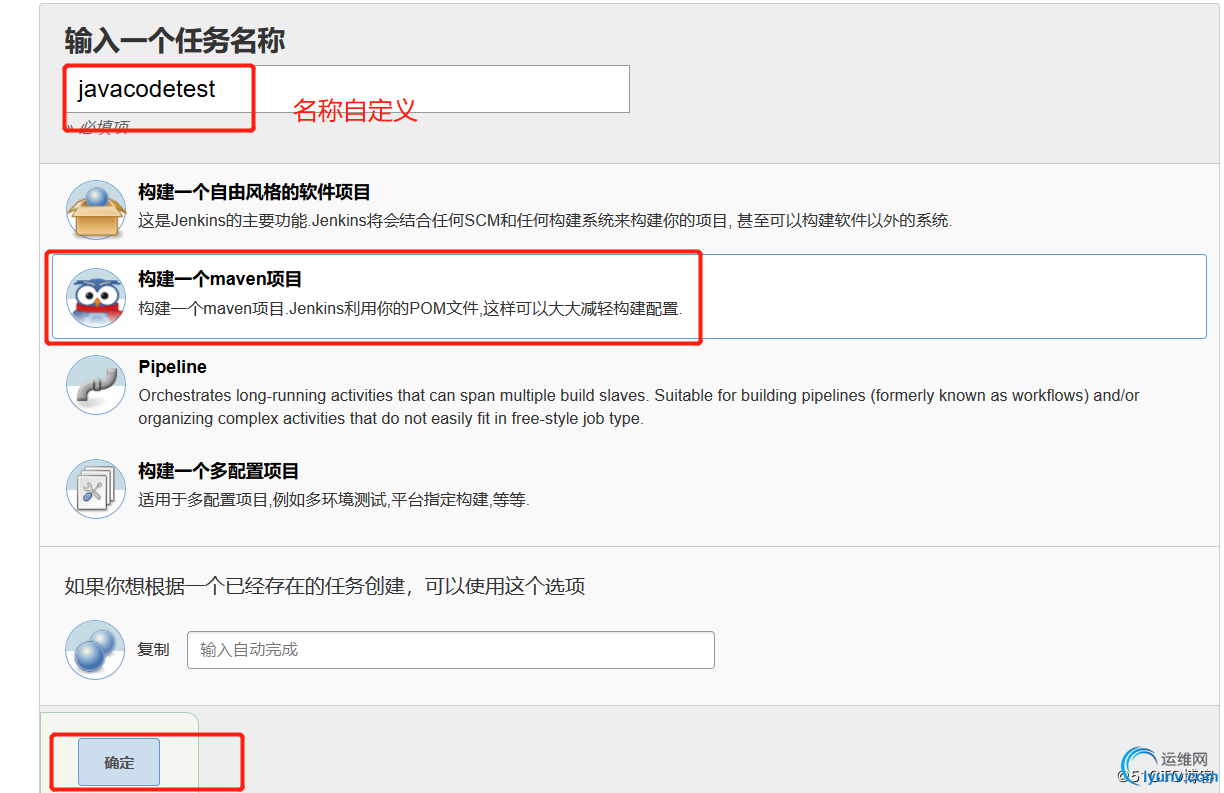Click the multi-config description 适用于多配置项目

tap(333, 500)
